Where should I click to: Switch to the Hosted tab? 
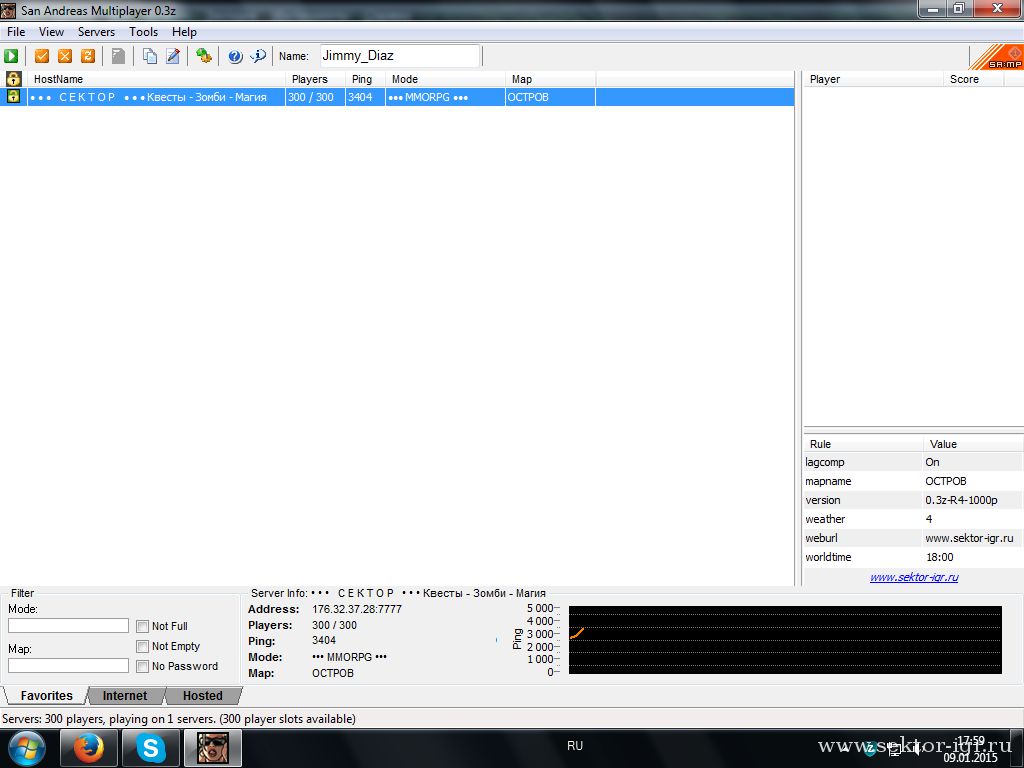click(x=202, y=696)
